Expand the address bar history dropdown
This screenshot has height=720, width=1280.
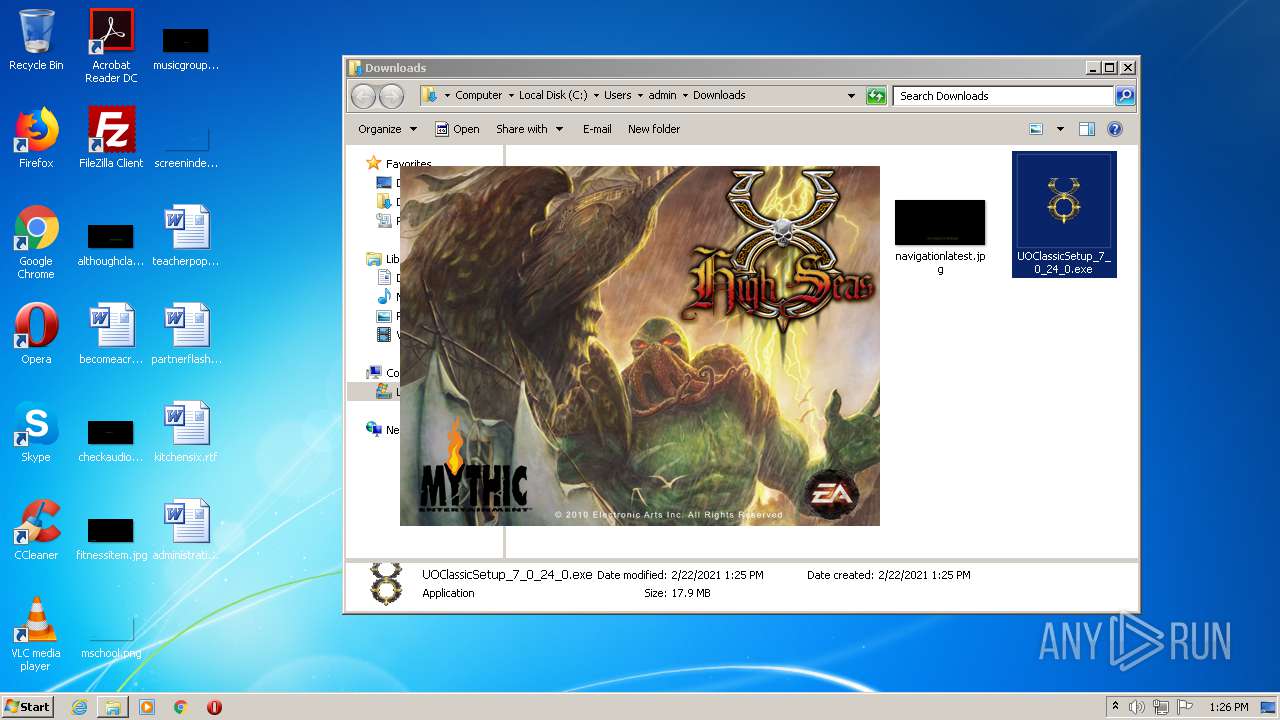pos(851,96)
